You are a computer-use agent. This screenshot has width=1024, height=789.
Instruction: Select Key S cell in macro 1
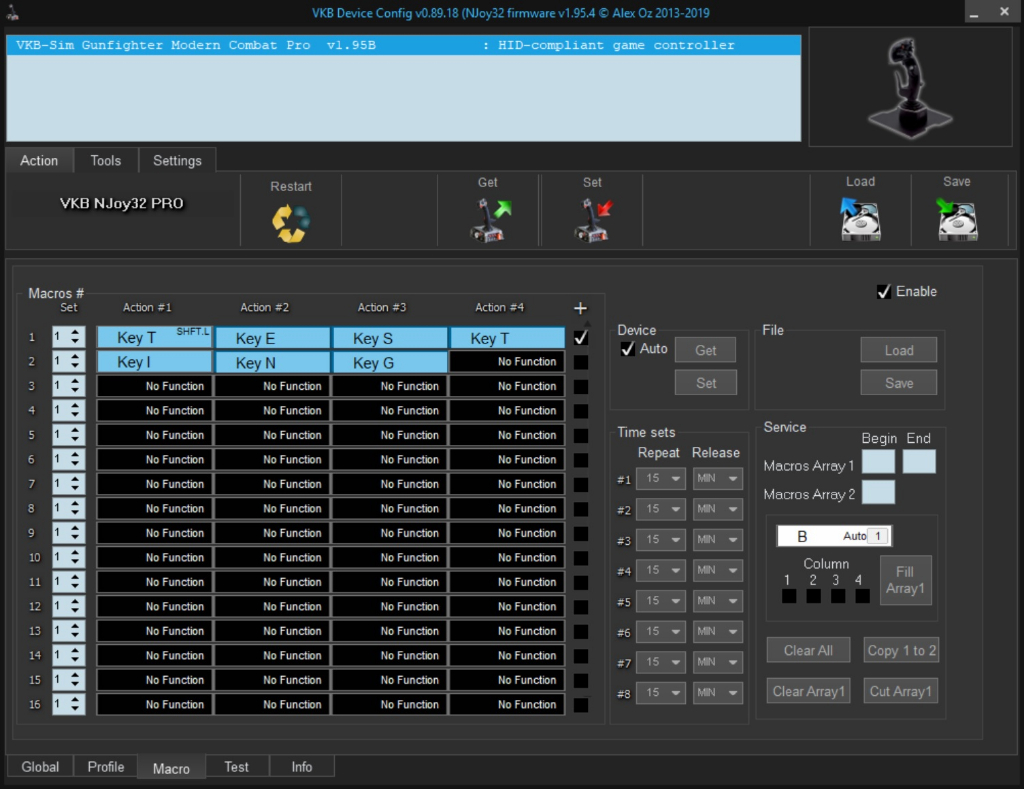click(390, 338)
